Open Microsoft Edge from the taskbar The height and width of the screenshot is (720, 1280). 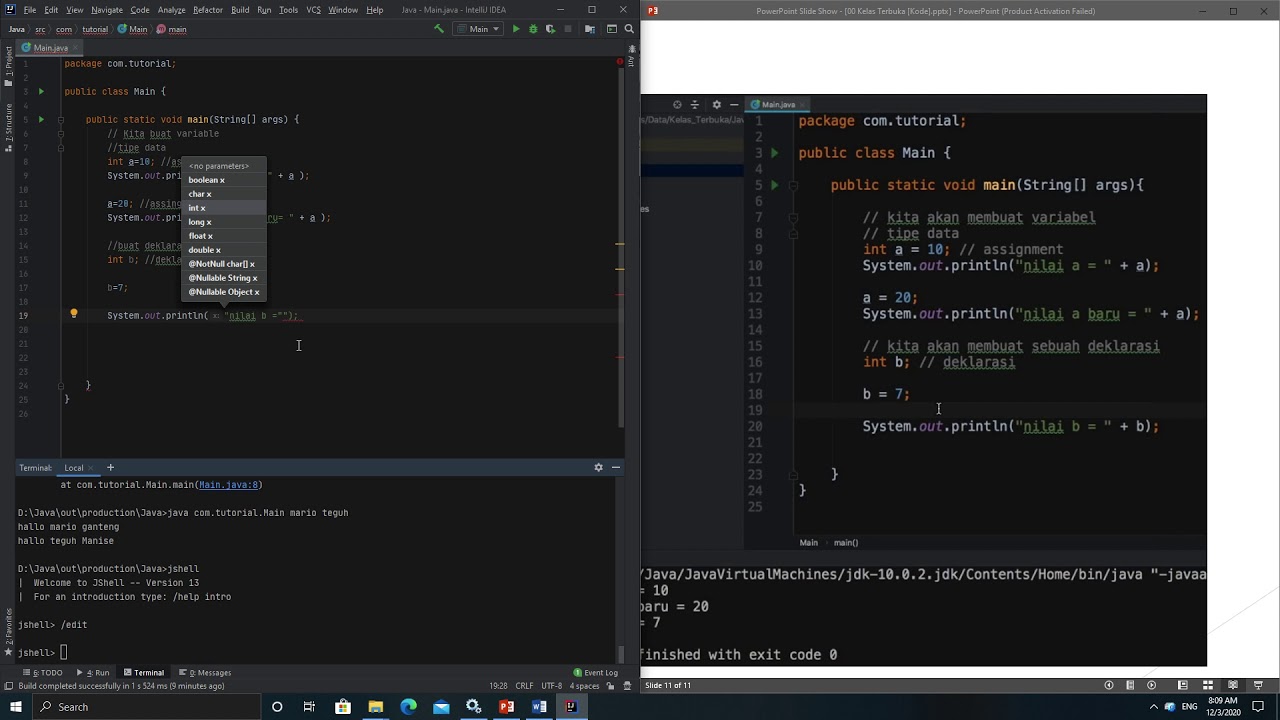click(408, 707)
